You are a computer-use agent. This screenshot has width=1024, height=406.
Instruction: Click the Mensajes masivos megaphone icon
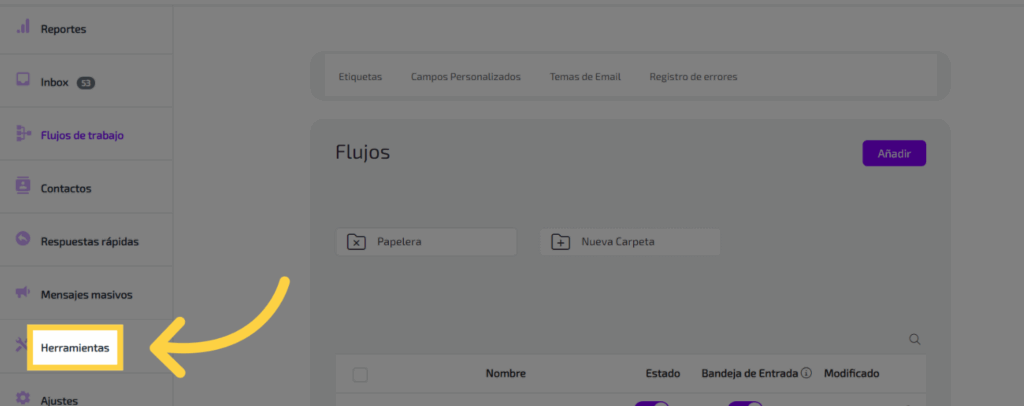(23, 293)
